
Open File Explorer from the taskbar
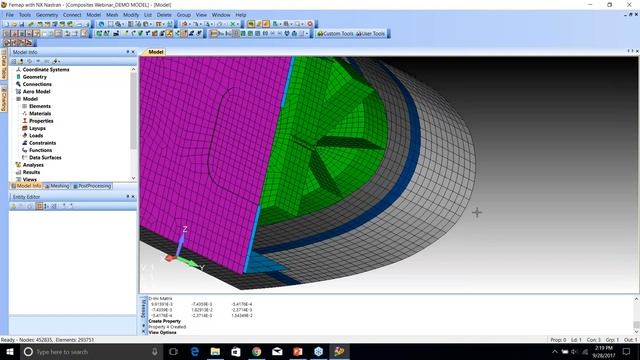click(x=215, y=351)
